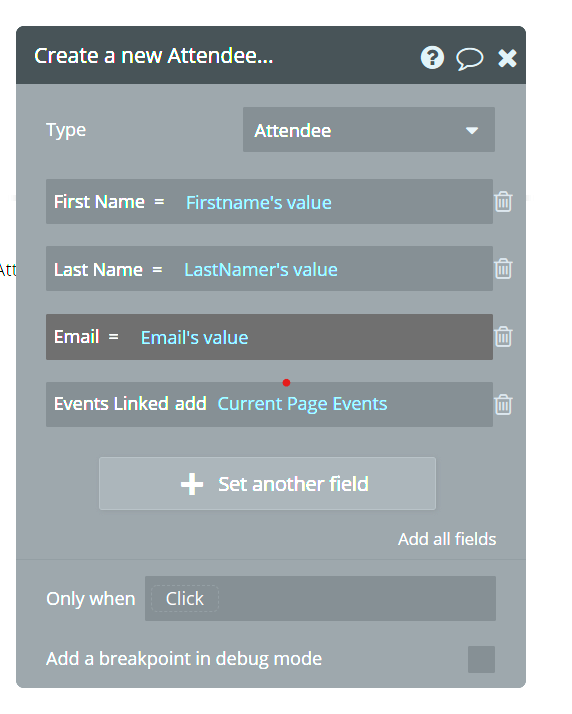Edit the Firstname's value expression
Viewport: 572px width, 714px height.
pos(259,202)
